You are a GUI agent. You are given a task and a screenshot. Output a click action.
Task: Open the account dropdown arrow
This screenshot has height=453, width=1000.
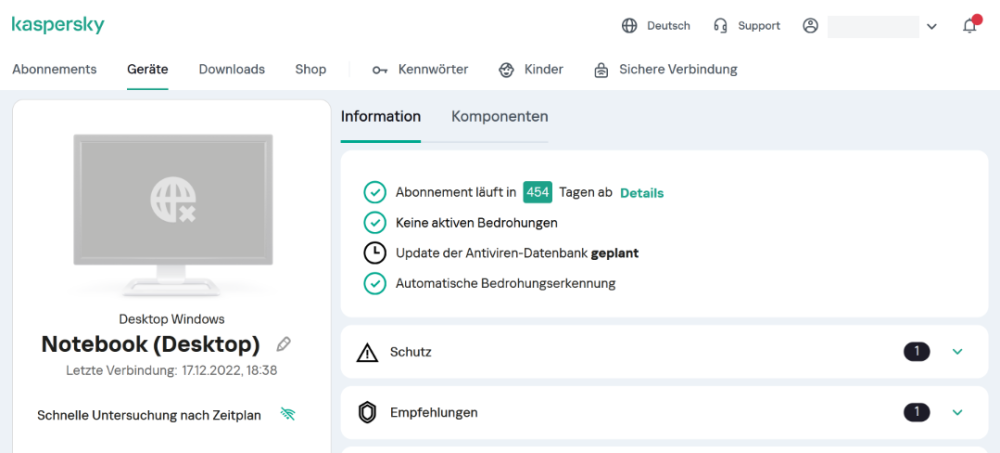(932, 27)
